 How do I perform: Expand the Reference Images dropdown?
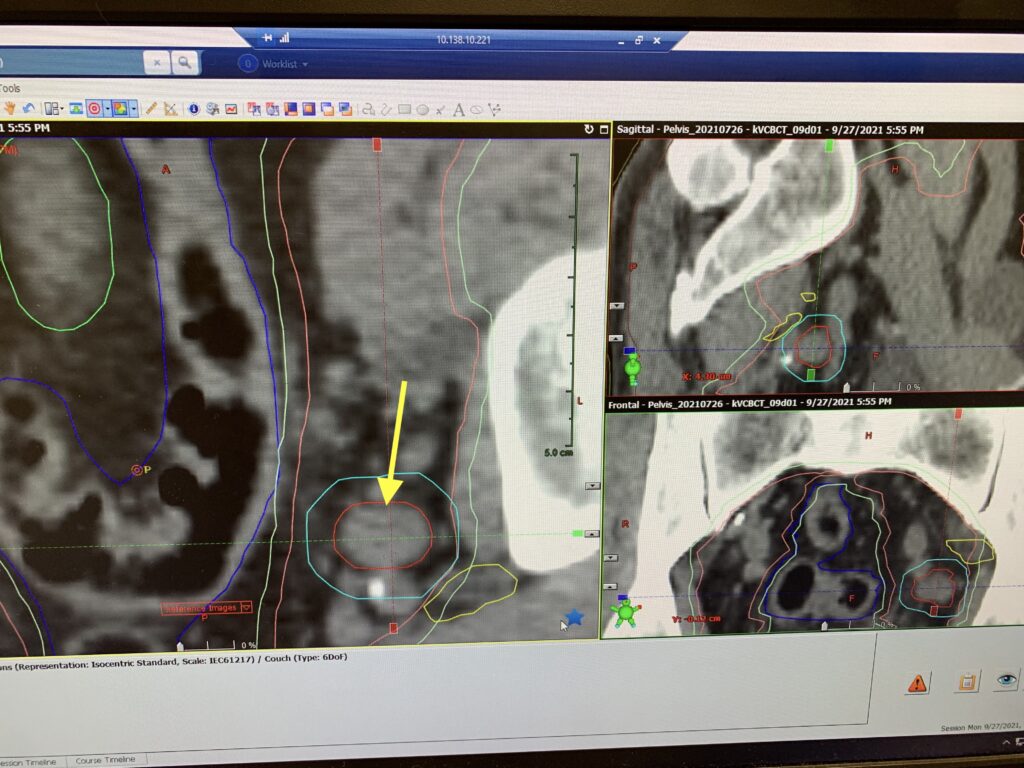point(246,607)
